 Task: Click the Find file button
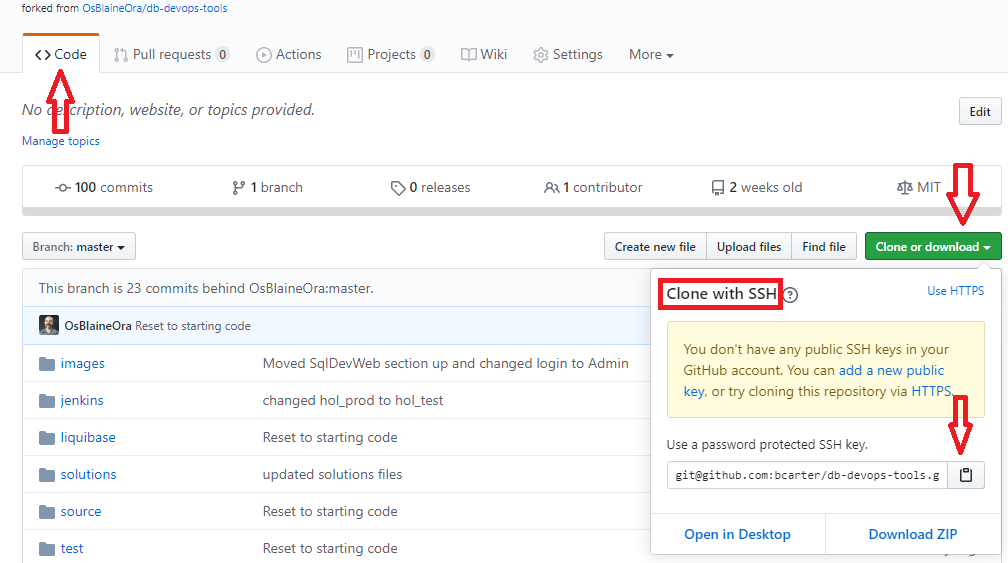[824, 247]
